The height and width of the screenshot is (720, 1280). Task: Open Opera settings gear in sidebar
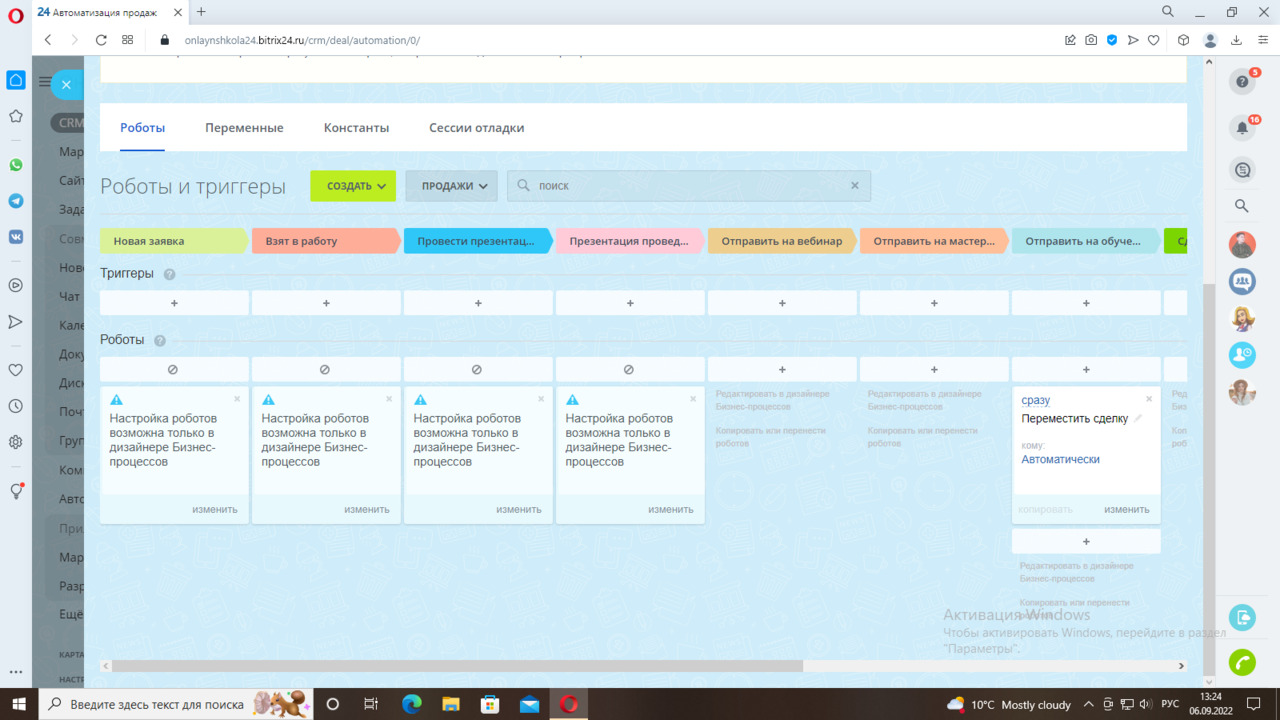(x=16, y=442)
